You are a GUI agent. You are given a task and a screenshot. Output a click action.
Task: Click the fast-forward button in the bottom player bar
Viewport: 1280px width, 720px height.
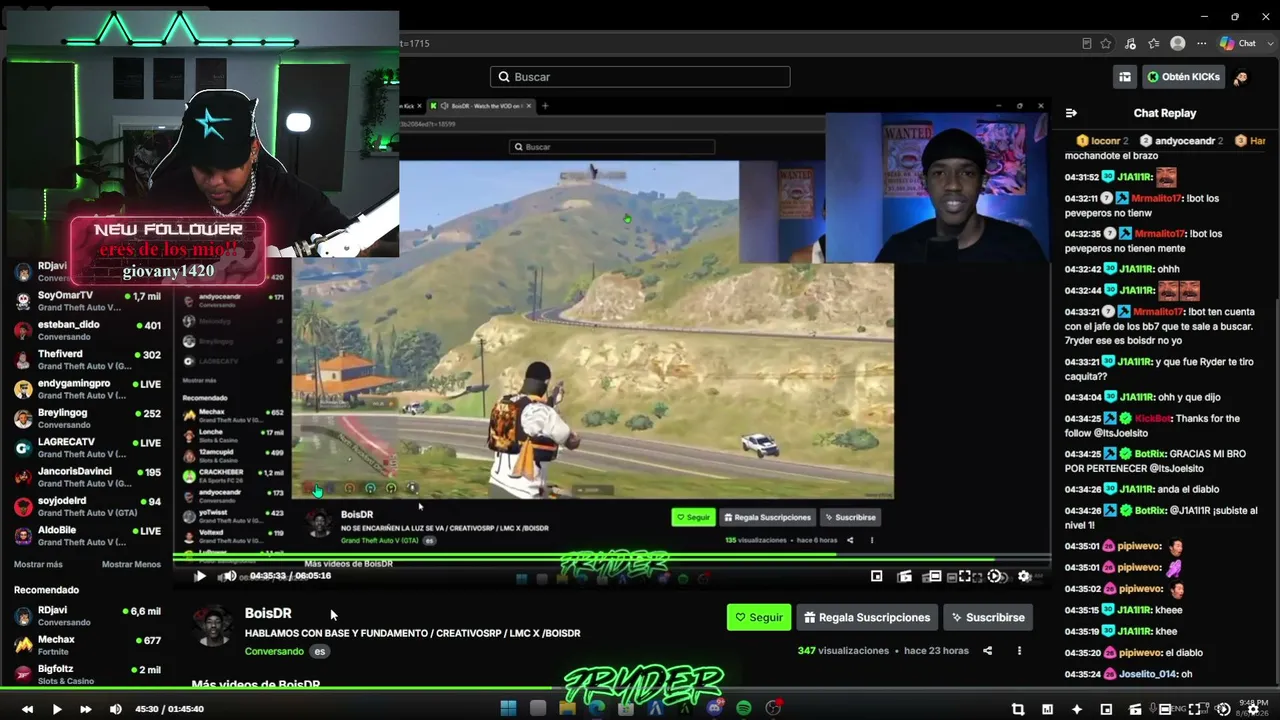click(86, 709)
